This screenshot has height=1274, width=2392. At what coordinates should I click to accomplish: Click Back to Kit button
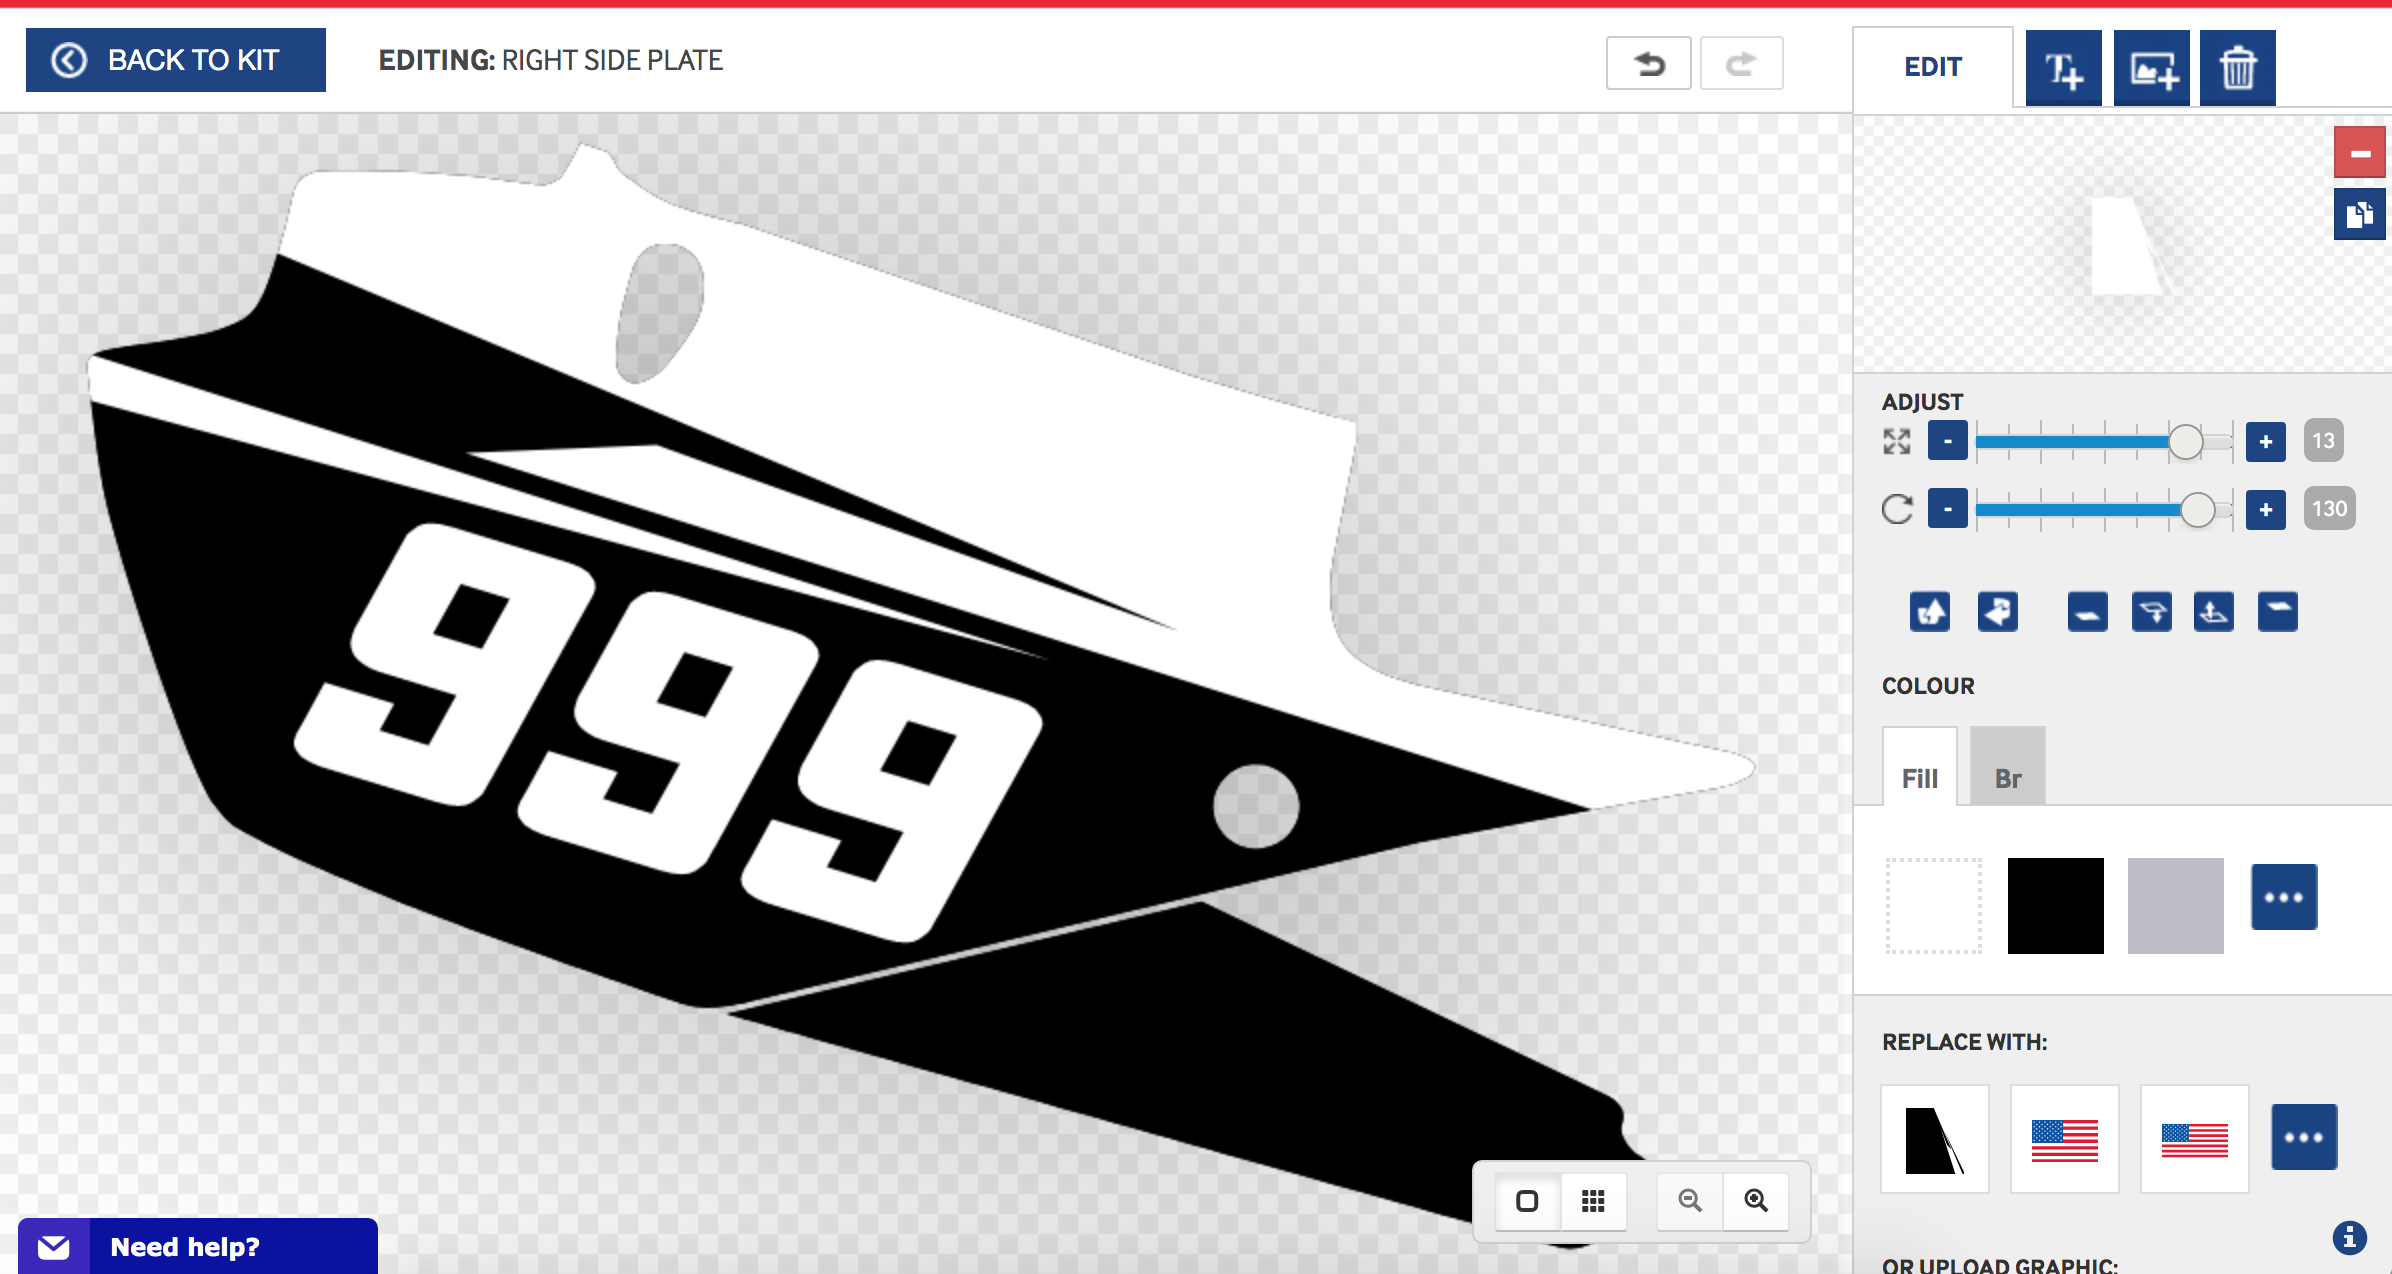176,60
